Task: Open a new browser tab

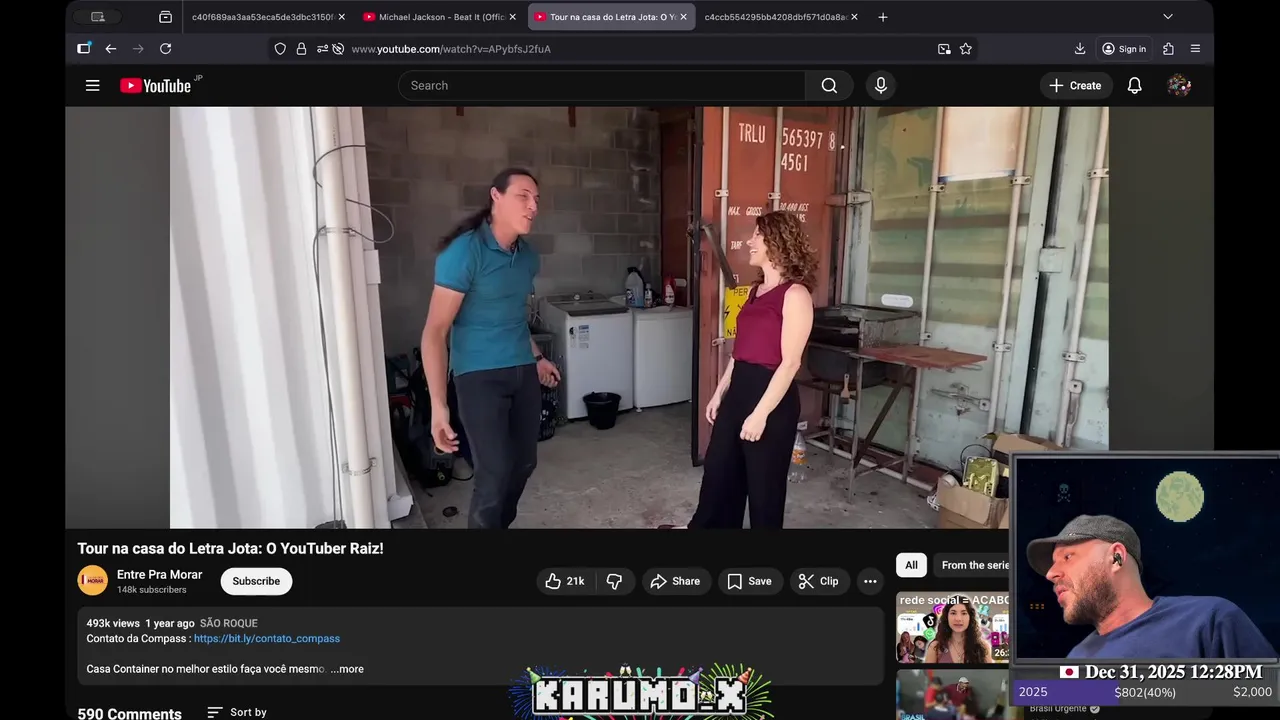Action: coord(882,17)
